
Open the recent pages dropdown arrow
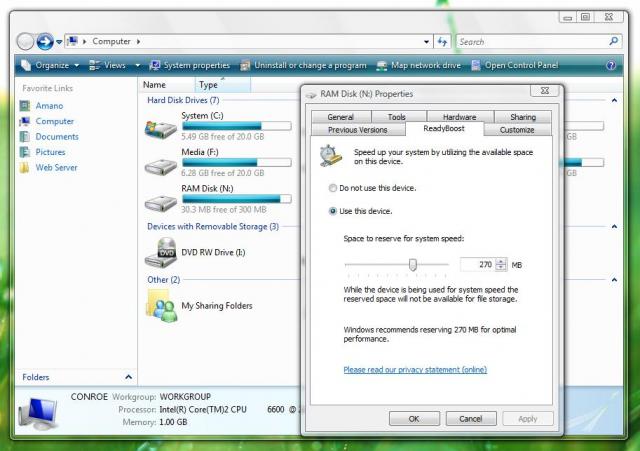(59, 42)
